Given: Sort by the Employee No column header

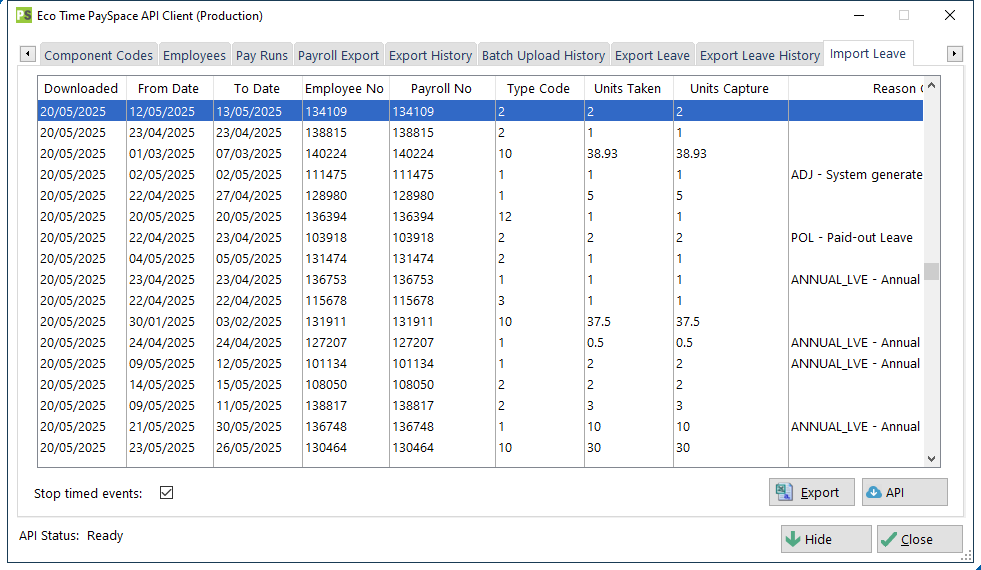Looking at the screenshot, I should coord(344,88).
